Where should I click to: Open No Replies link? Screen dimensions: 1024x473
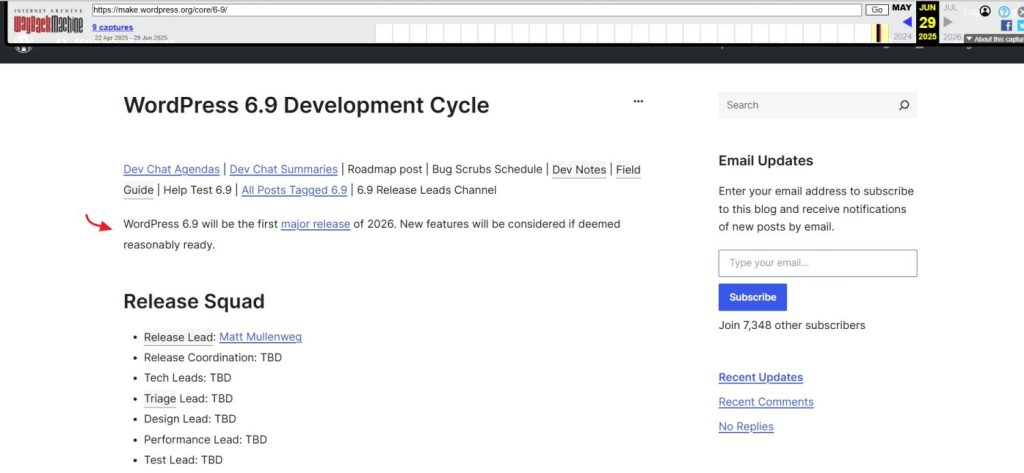click(x=746, y=427)
